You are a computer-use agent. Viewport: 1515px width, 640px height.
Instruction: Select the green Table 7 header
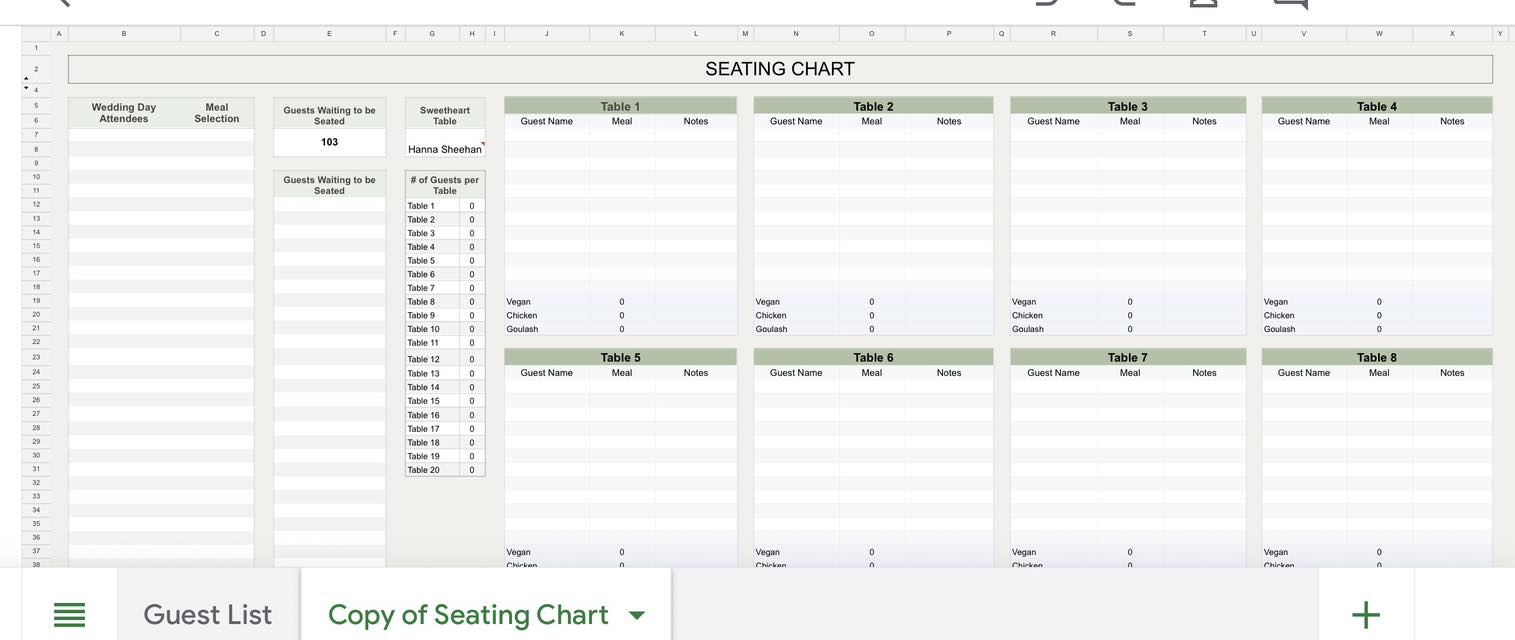(1128, 357)
